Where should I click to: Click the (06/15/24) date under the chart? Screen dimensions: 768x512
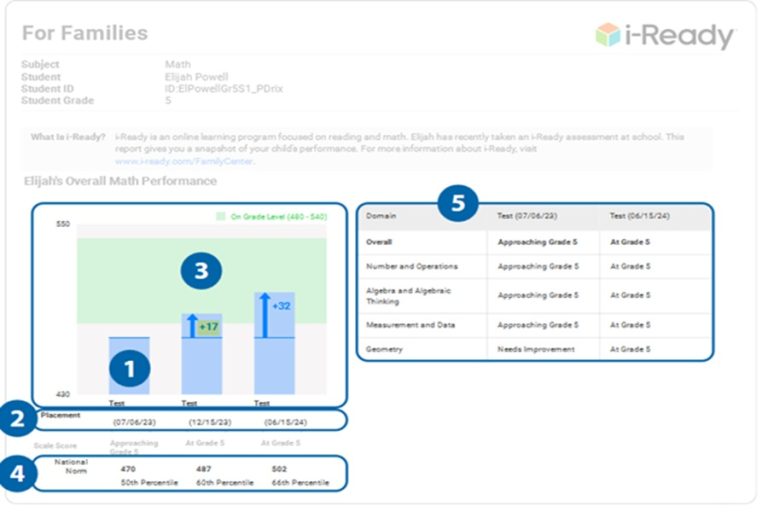286,422
